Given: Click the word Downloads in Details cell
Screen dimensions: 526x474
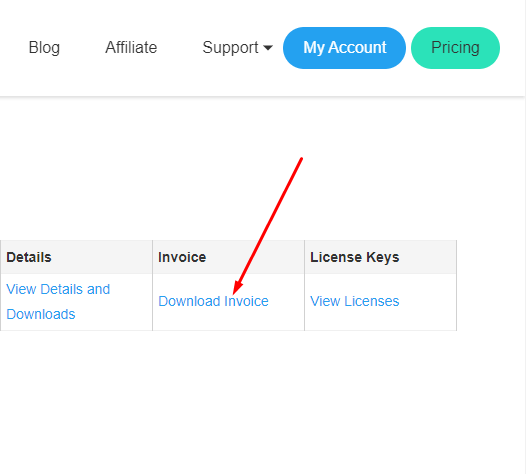Looking at the screenshot, I should (41, 314).
